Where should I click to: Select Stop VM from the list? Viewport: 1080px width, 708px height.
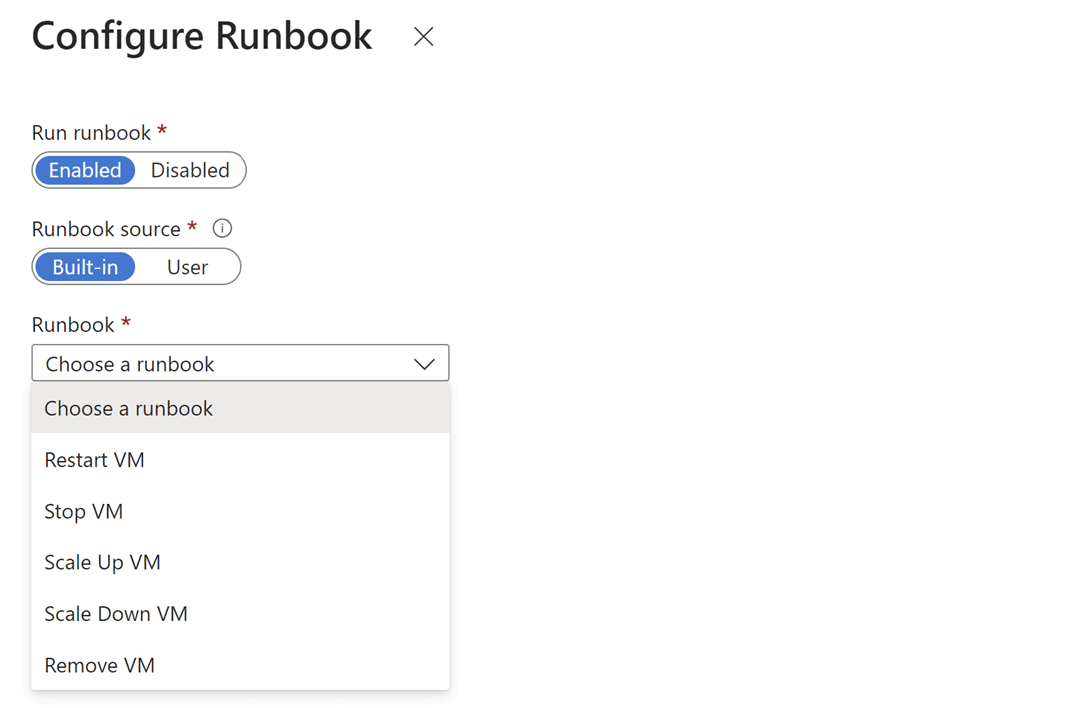pyautogui.click(x=83, y=511)
